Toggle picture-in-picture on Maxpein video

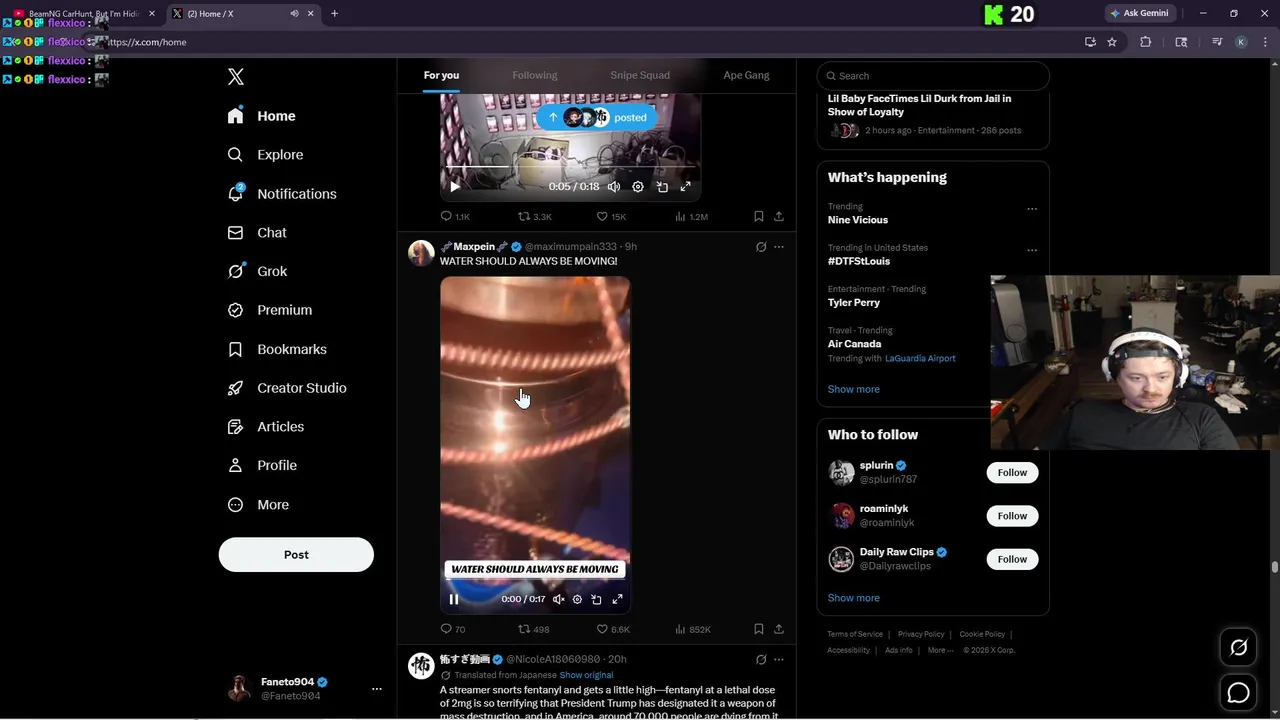(x=596, y=599)
